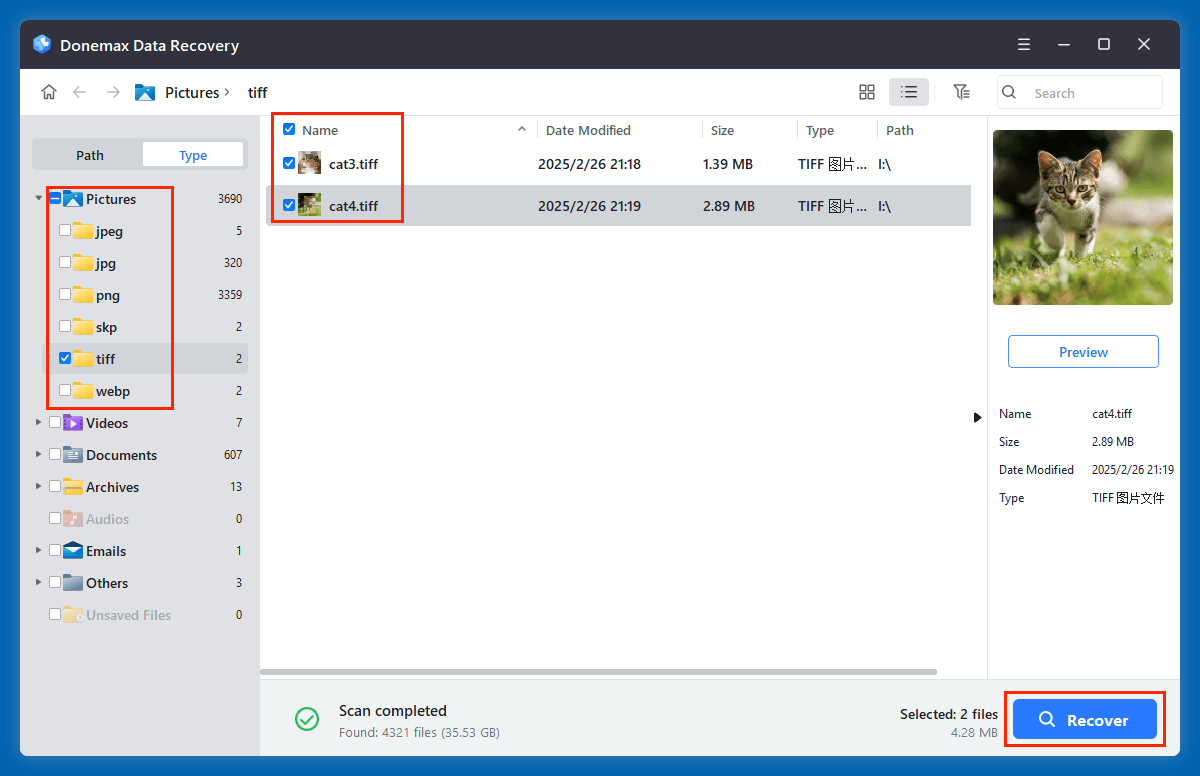Click the cat3.tiff file thumbnail icon
Viewport: 1200px width, 776px height.
pos(310,164)
